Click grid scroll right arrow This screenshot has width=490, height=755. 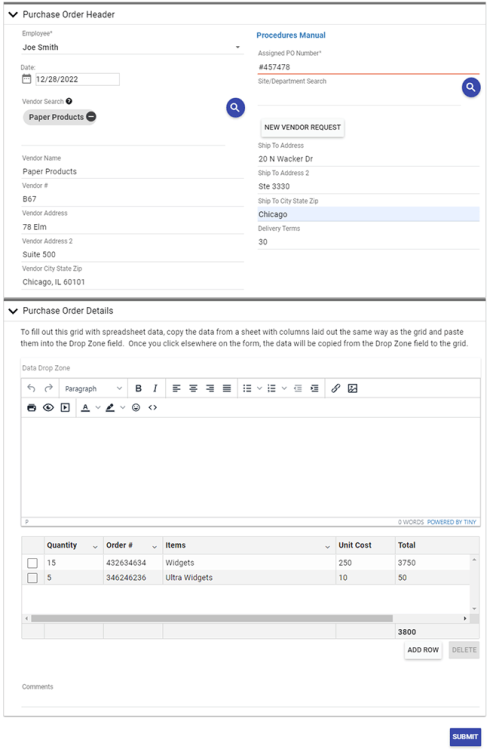(465, 618)
